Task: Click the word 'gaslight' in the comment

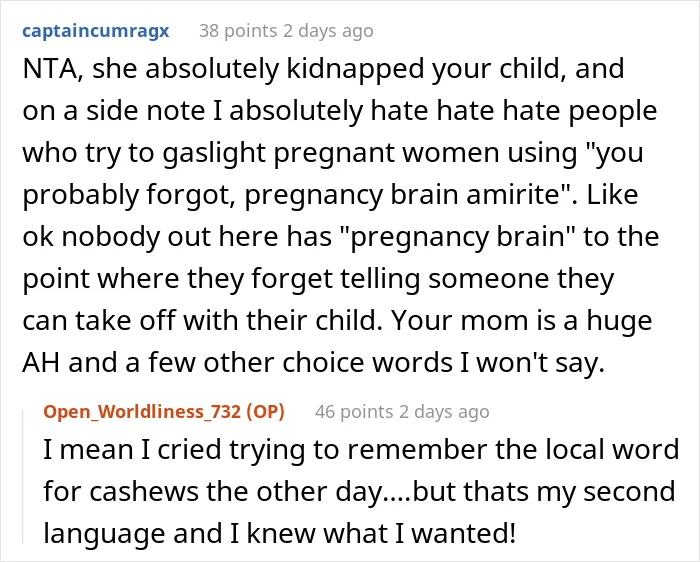Action: point(214,154)
